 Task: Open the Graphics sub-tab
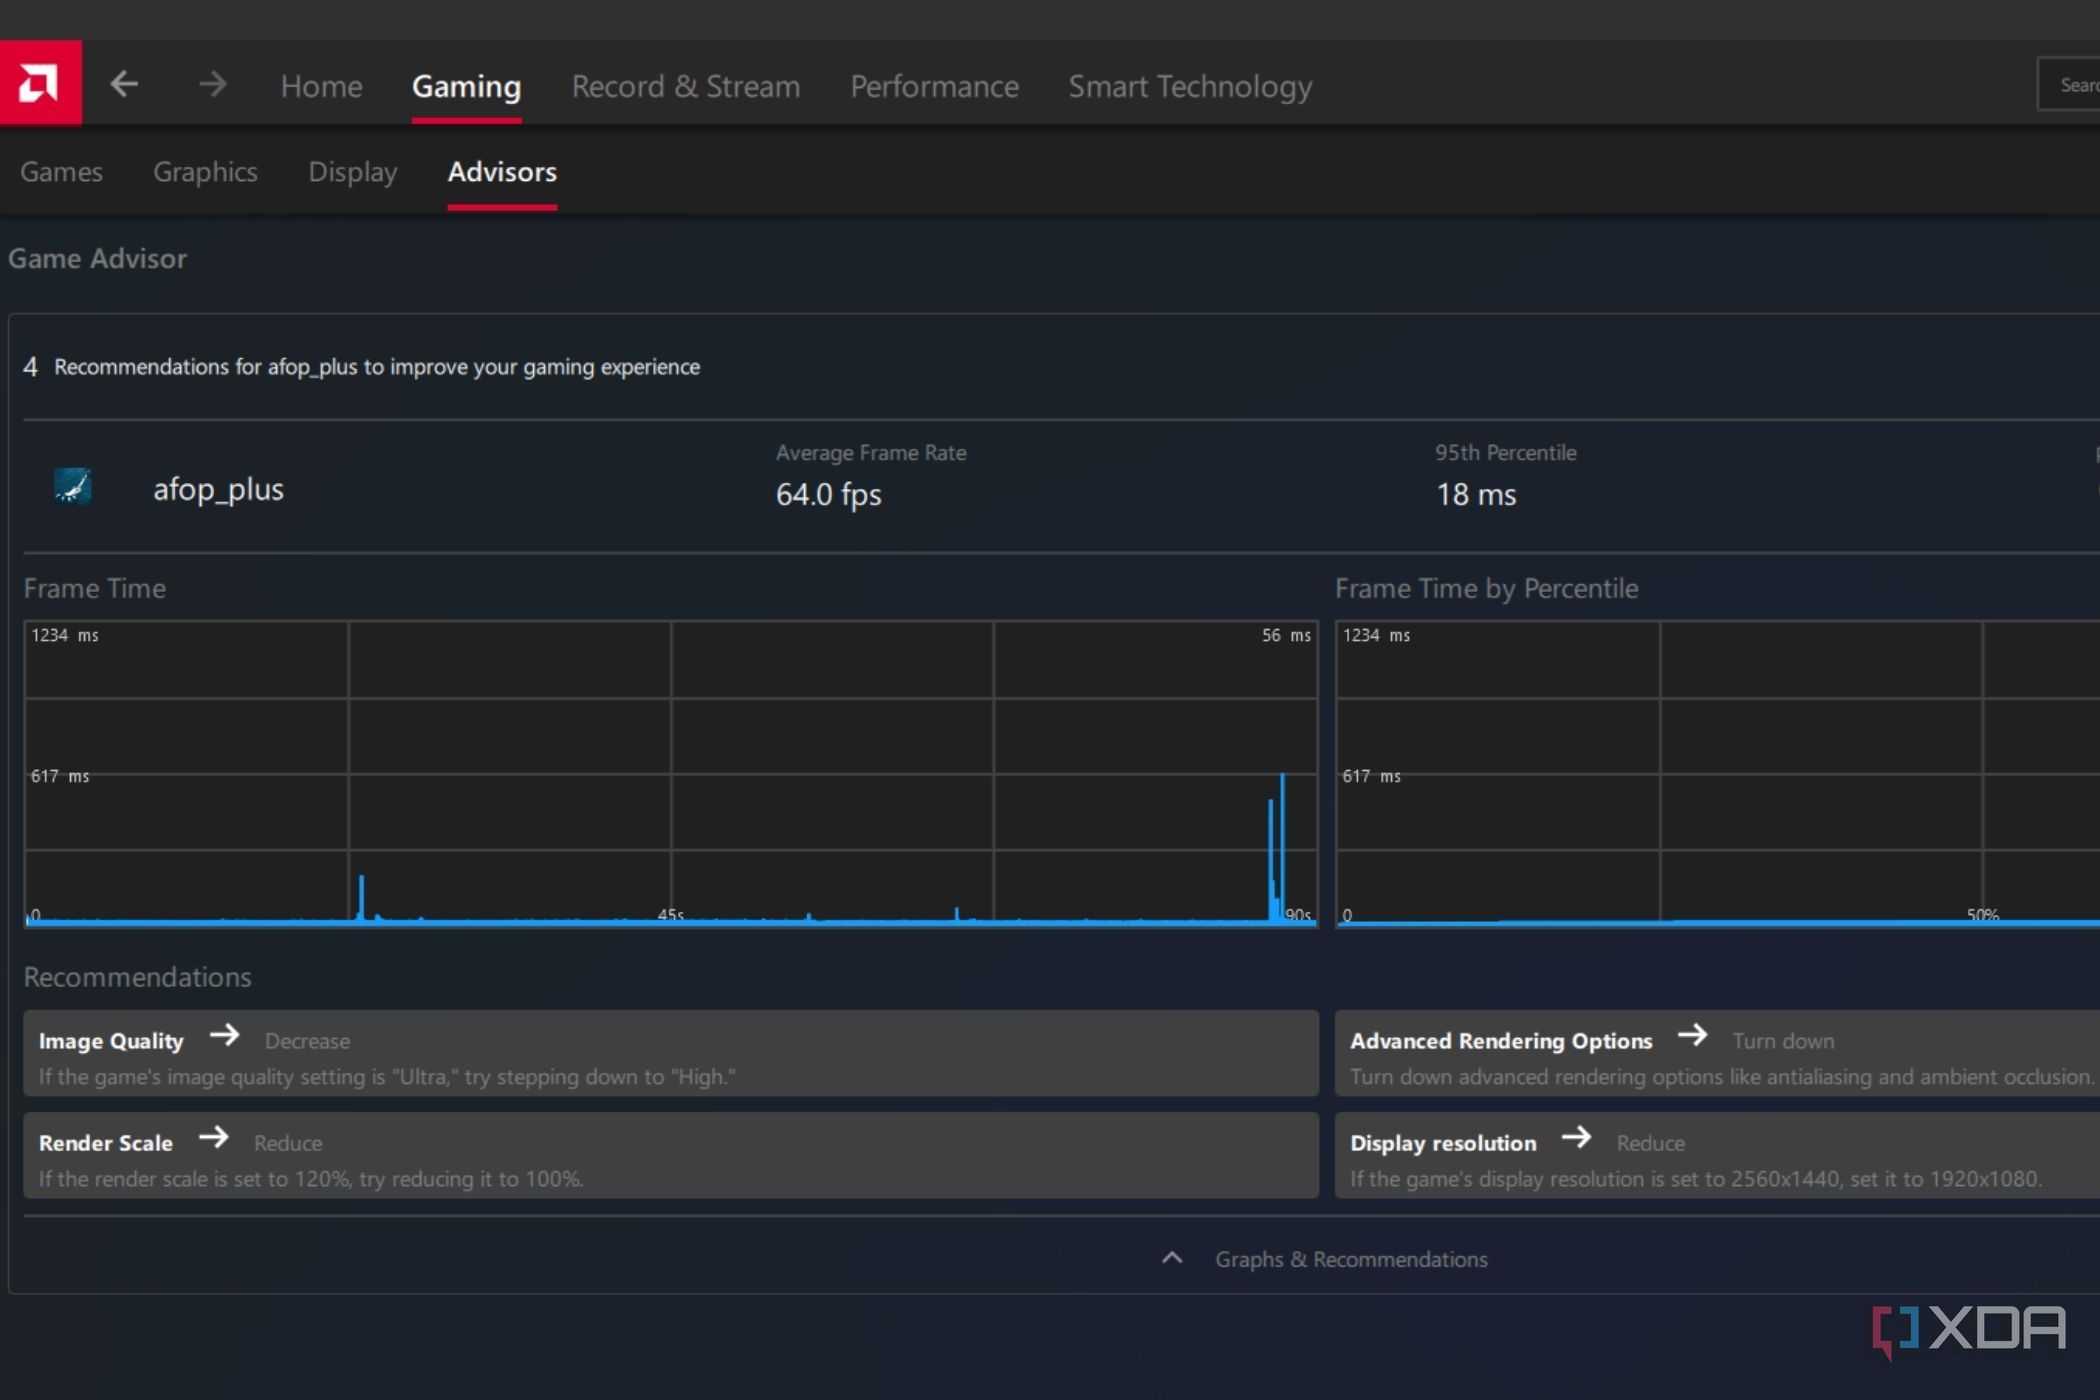[x=205, y=172]
